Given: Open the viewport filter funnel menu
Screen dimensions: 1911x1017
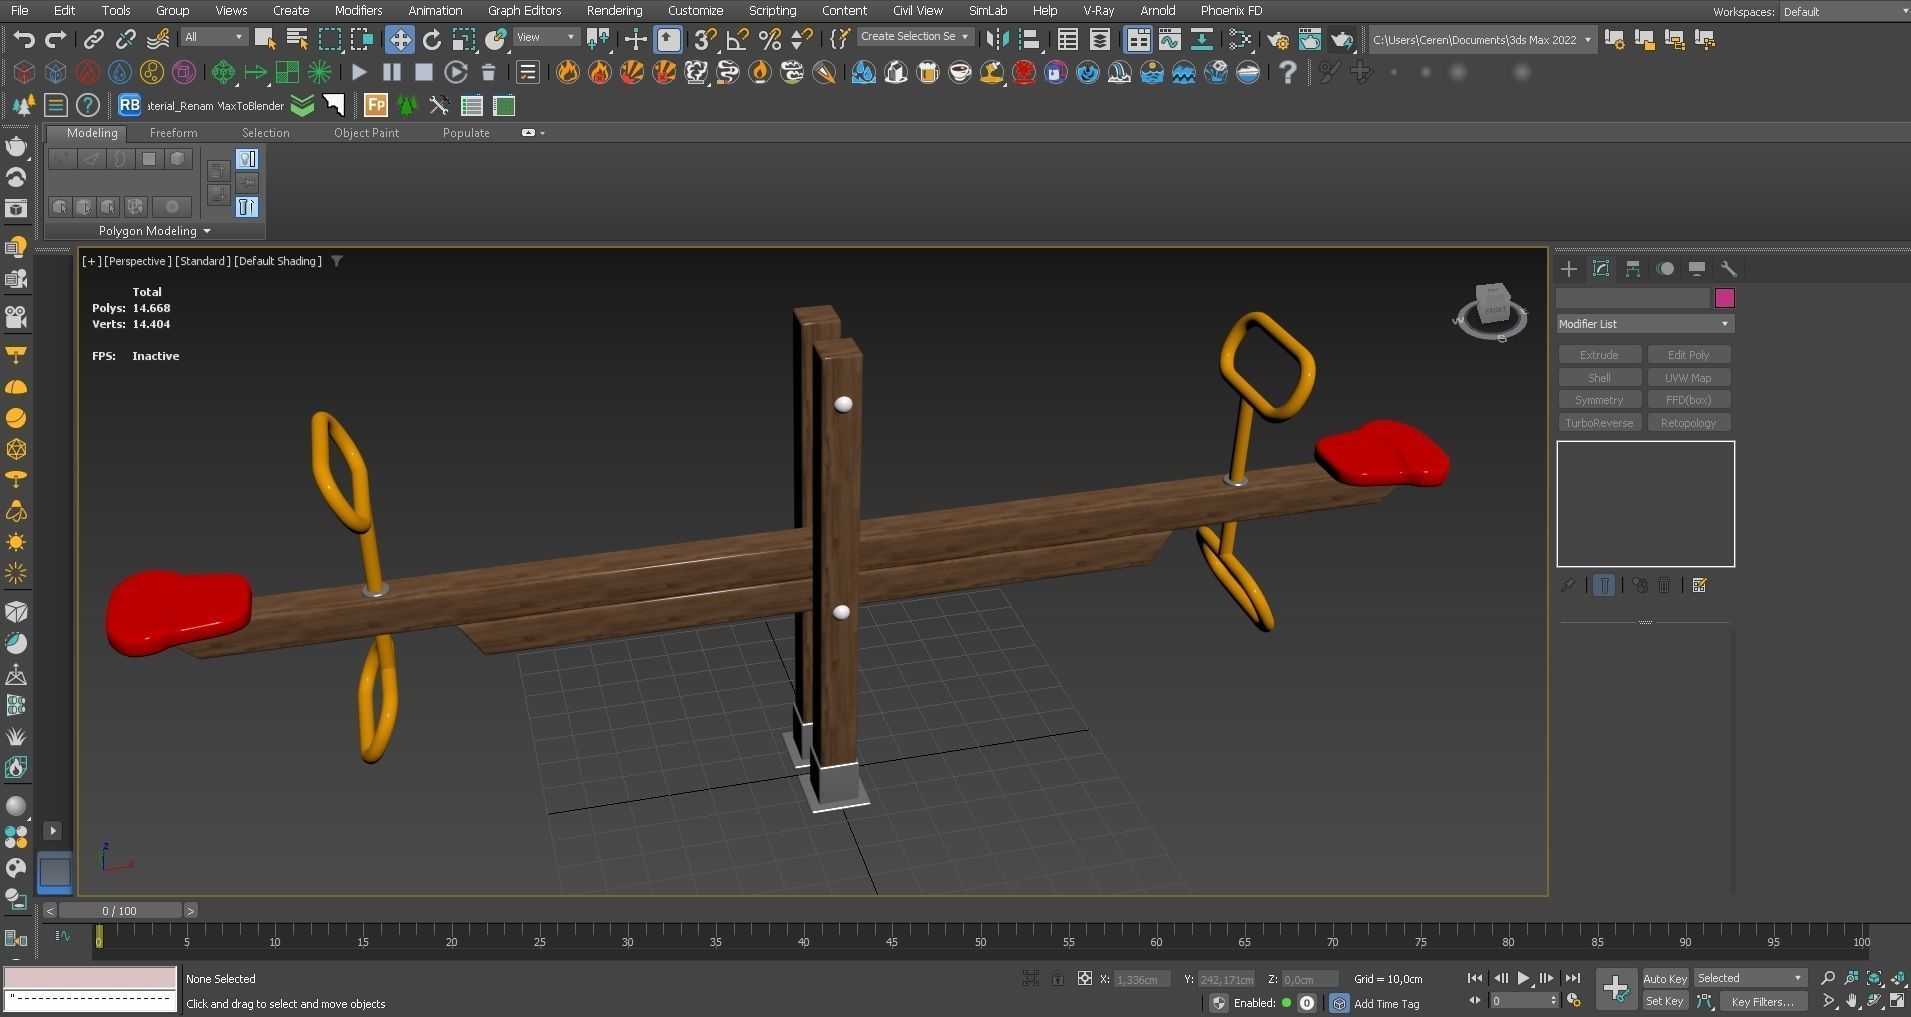Looking at the screenshot, I should (337, 261).
